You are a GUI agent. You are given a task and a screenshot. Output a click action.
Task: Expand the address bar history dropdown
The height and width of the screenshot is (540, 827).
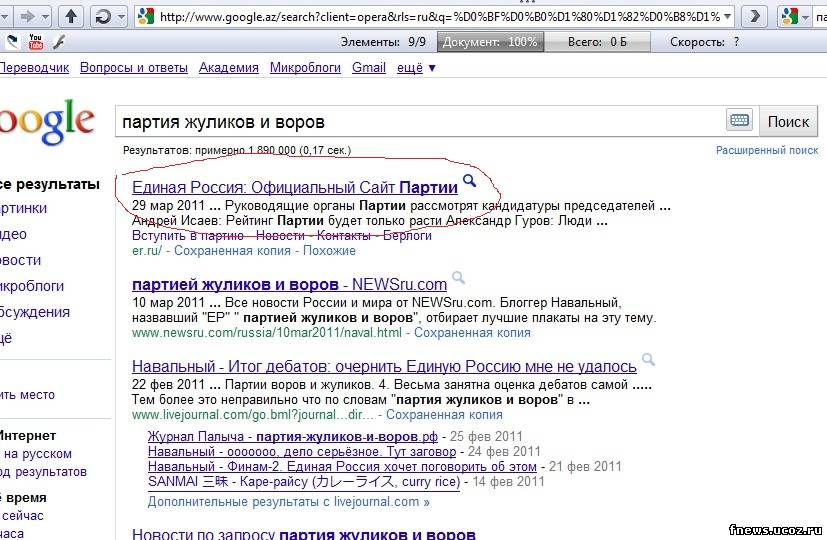[727, 17]
